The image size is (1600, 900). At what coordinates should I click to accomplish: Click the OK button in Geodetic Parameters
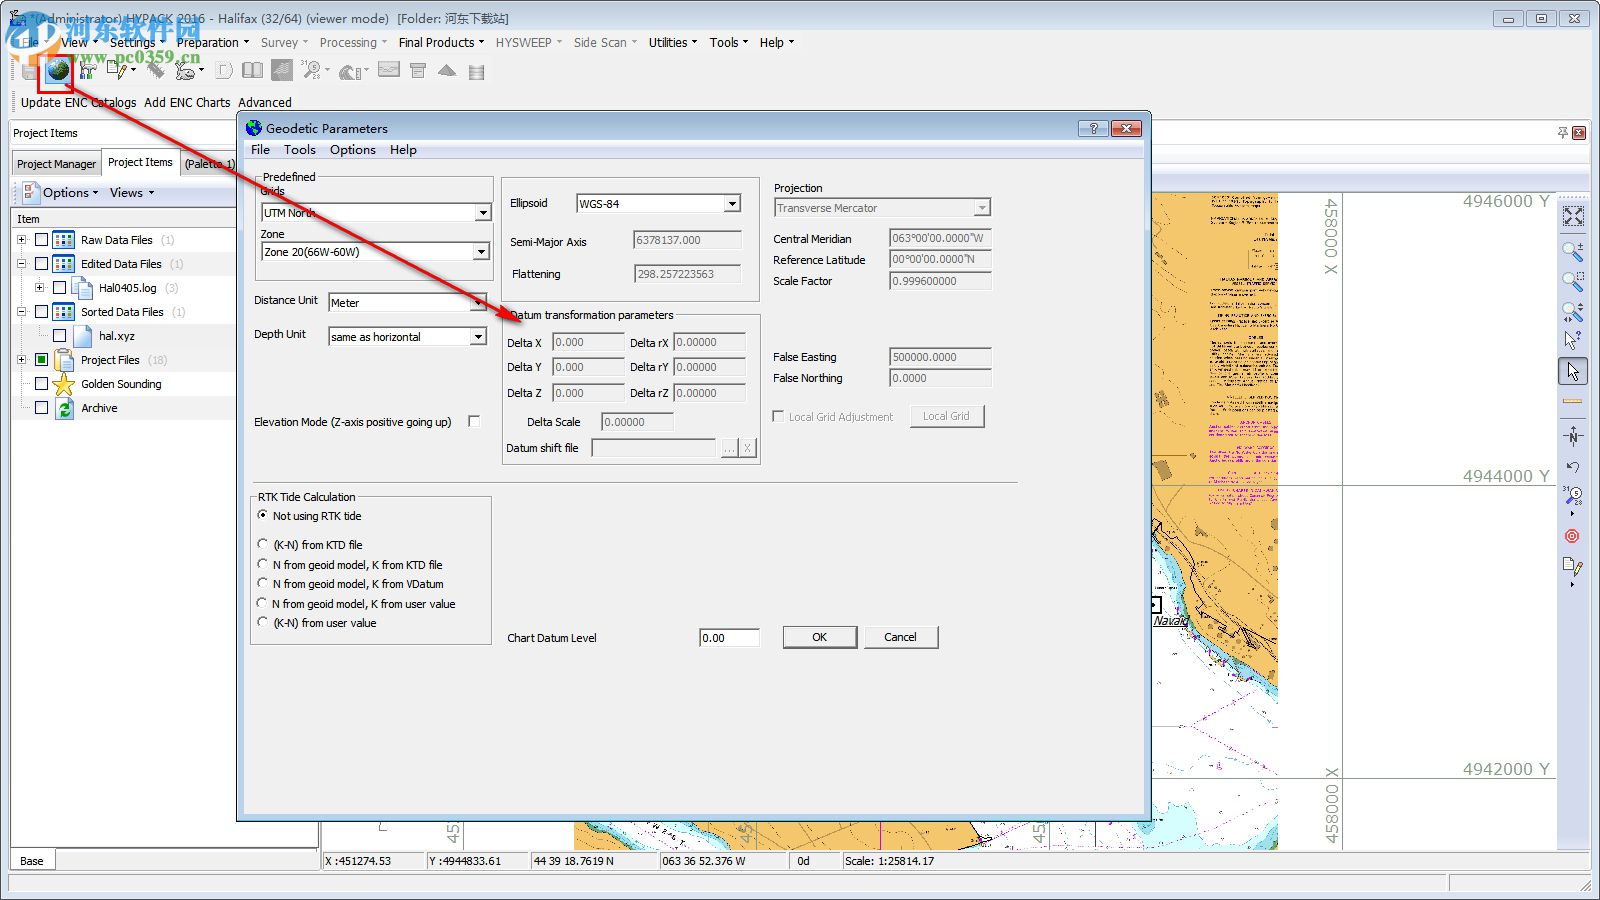tap(819, 637)
